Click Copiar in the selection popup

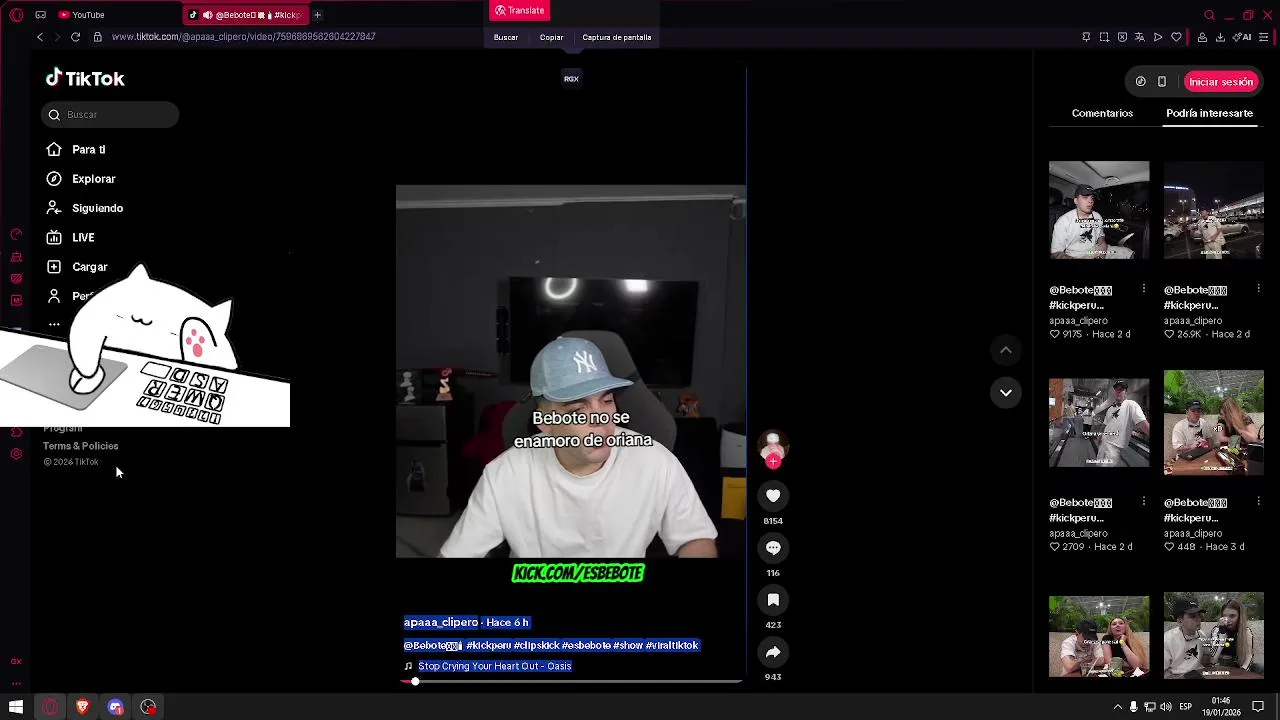point(552,37)
